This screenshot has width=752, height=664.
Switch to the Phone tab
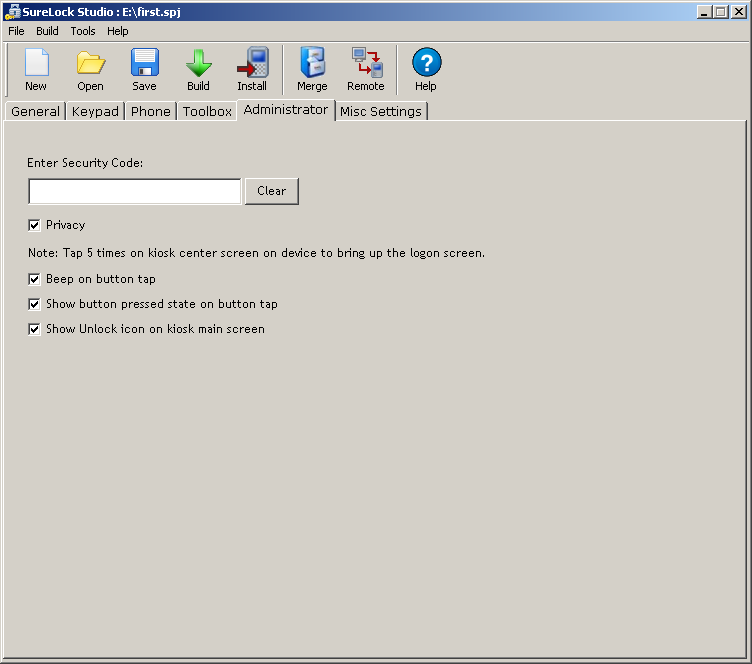click(151, 112)
